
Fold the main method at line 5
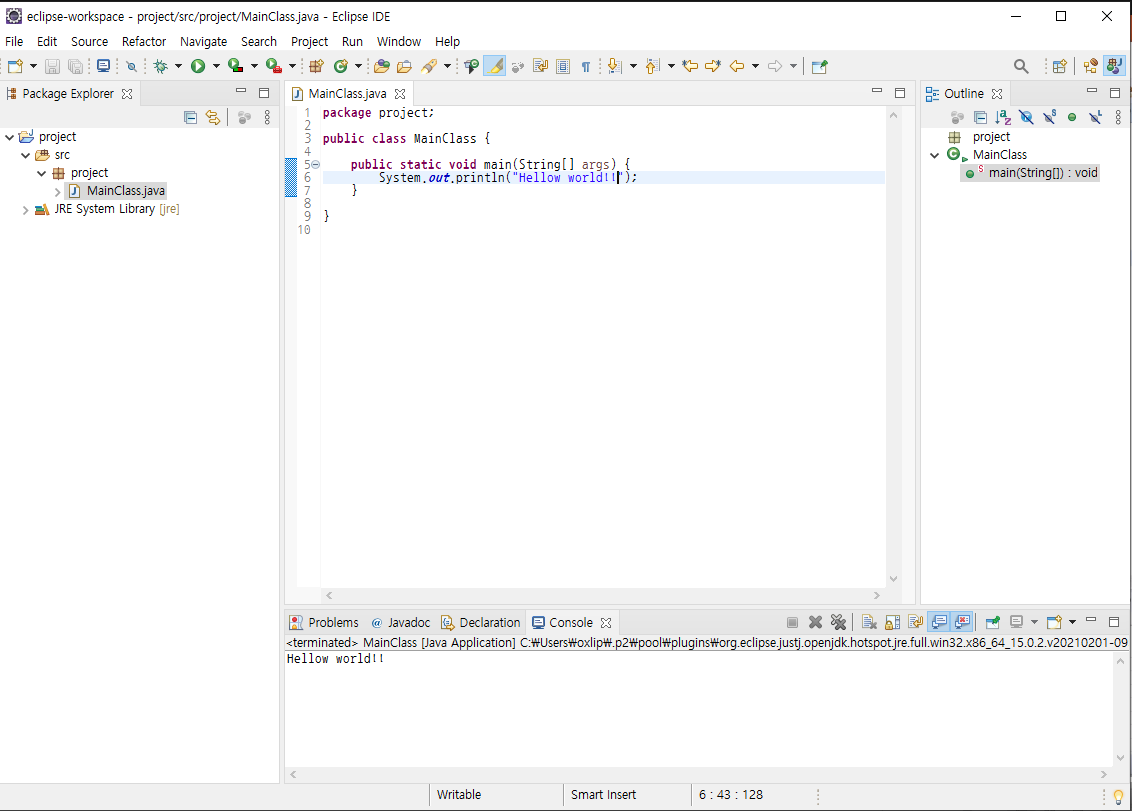coord(315,165)
